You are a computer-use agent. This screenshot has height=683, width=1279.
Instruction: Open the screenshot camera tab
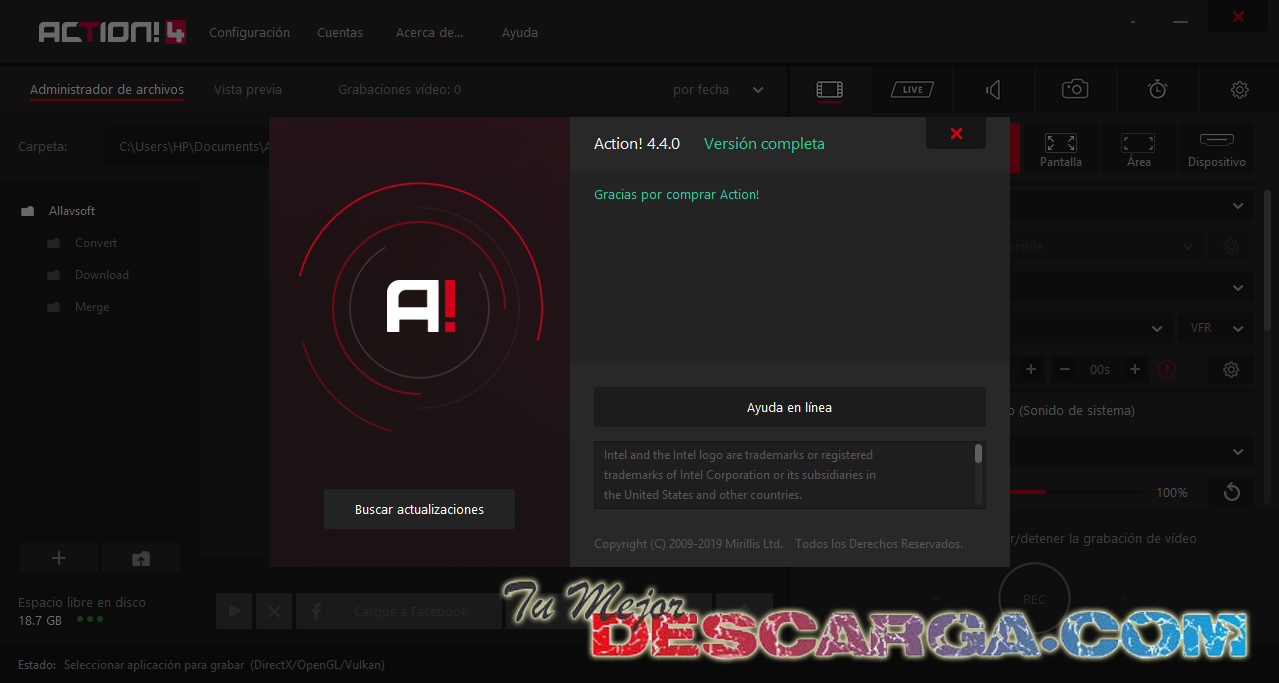tap(1075, 89)
